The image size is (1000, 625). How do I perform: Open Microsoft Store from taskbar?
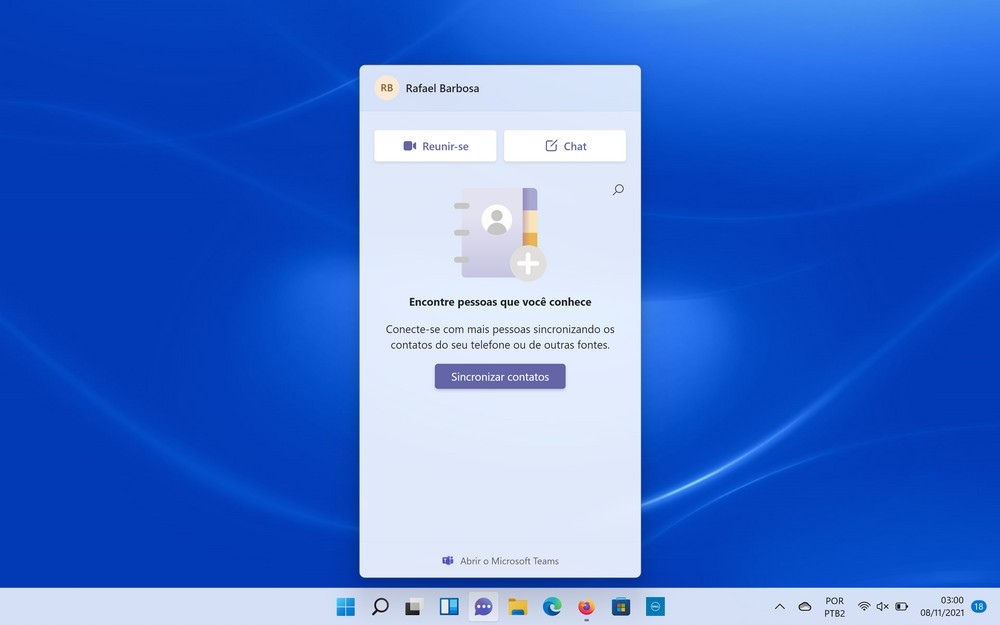620,607
